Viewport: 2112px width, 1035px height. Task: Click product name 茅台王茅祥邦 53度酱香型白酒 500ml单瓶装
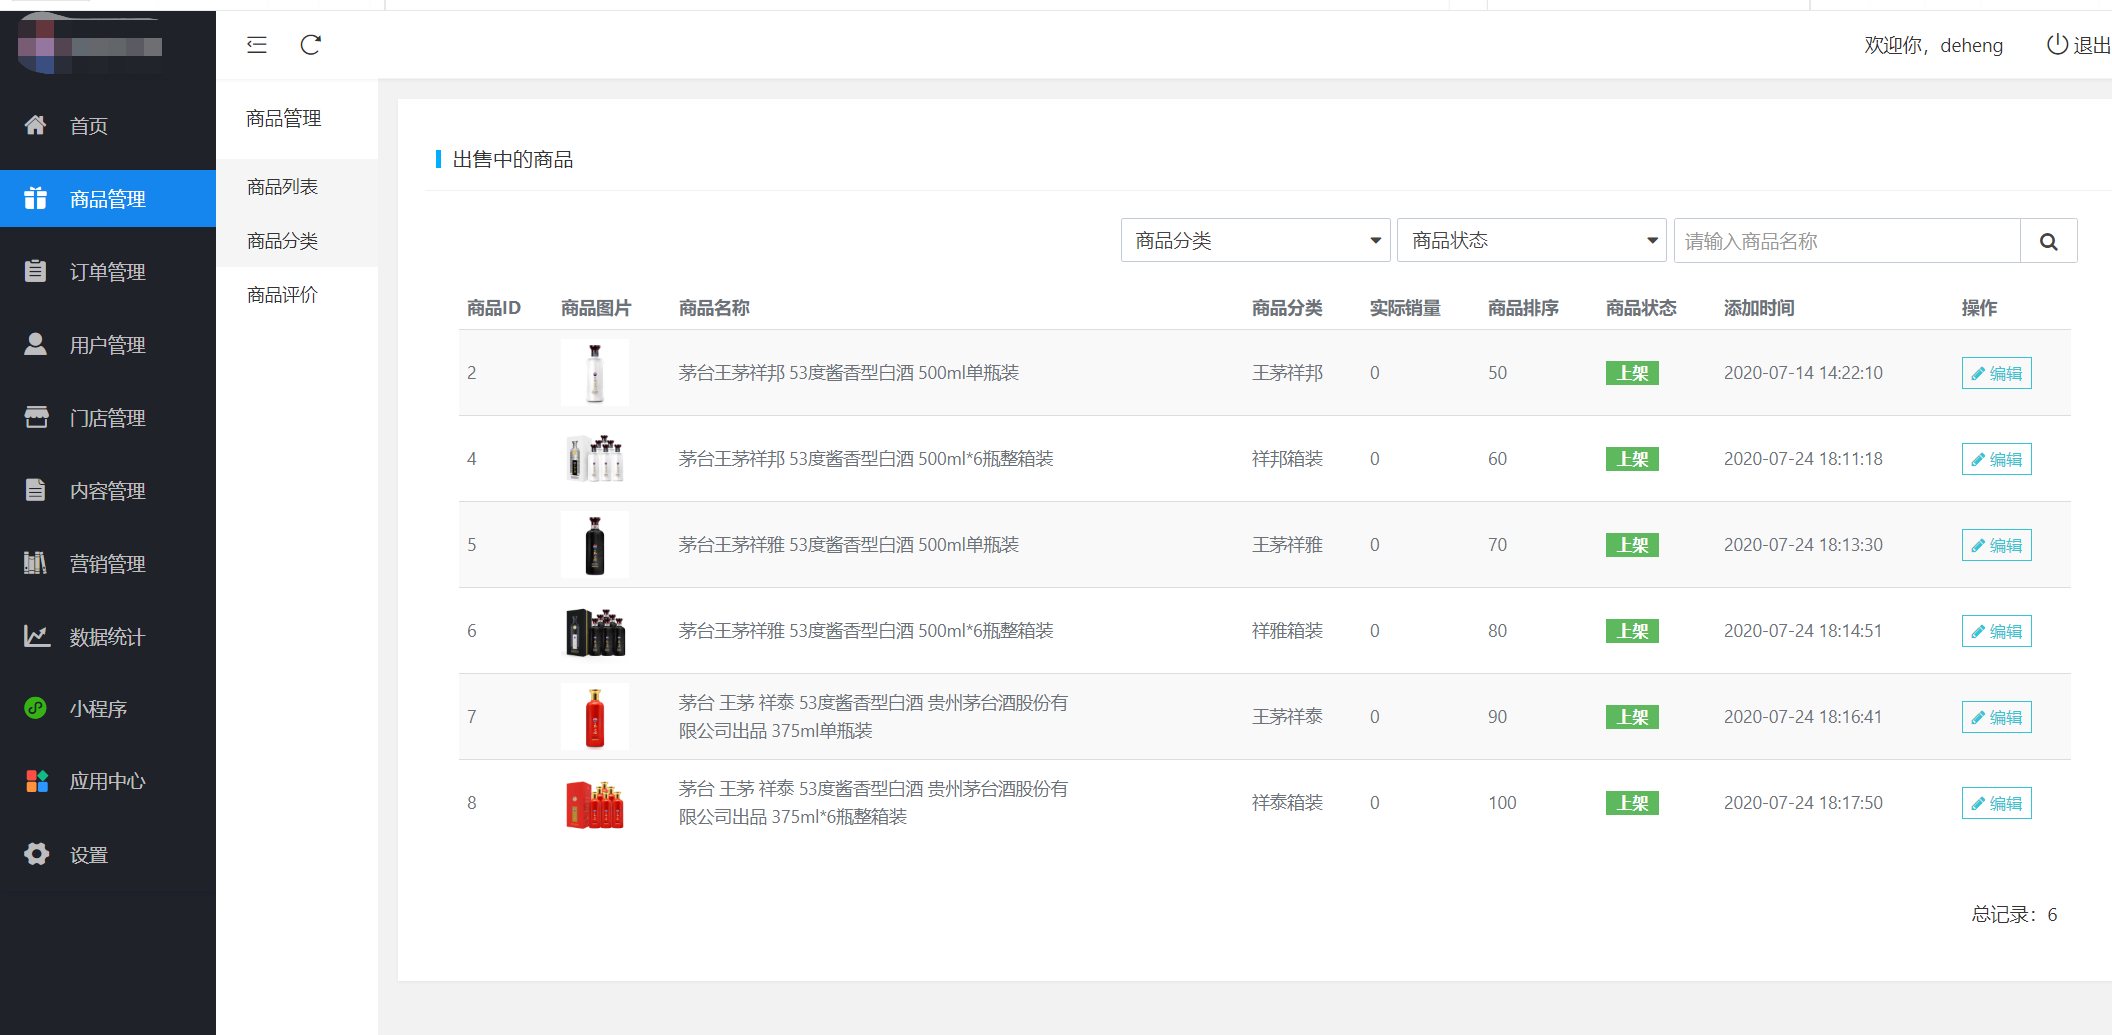point(848,373)
